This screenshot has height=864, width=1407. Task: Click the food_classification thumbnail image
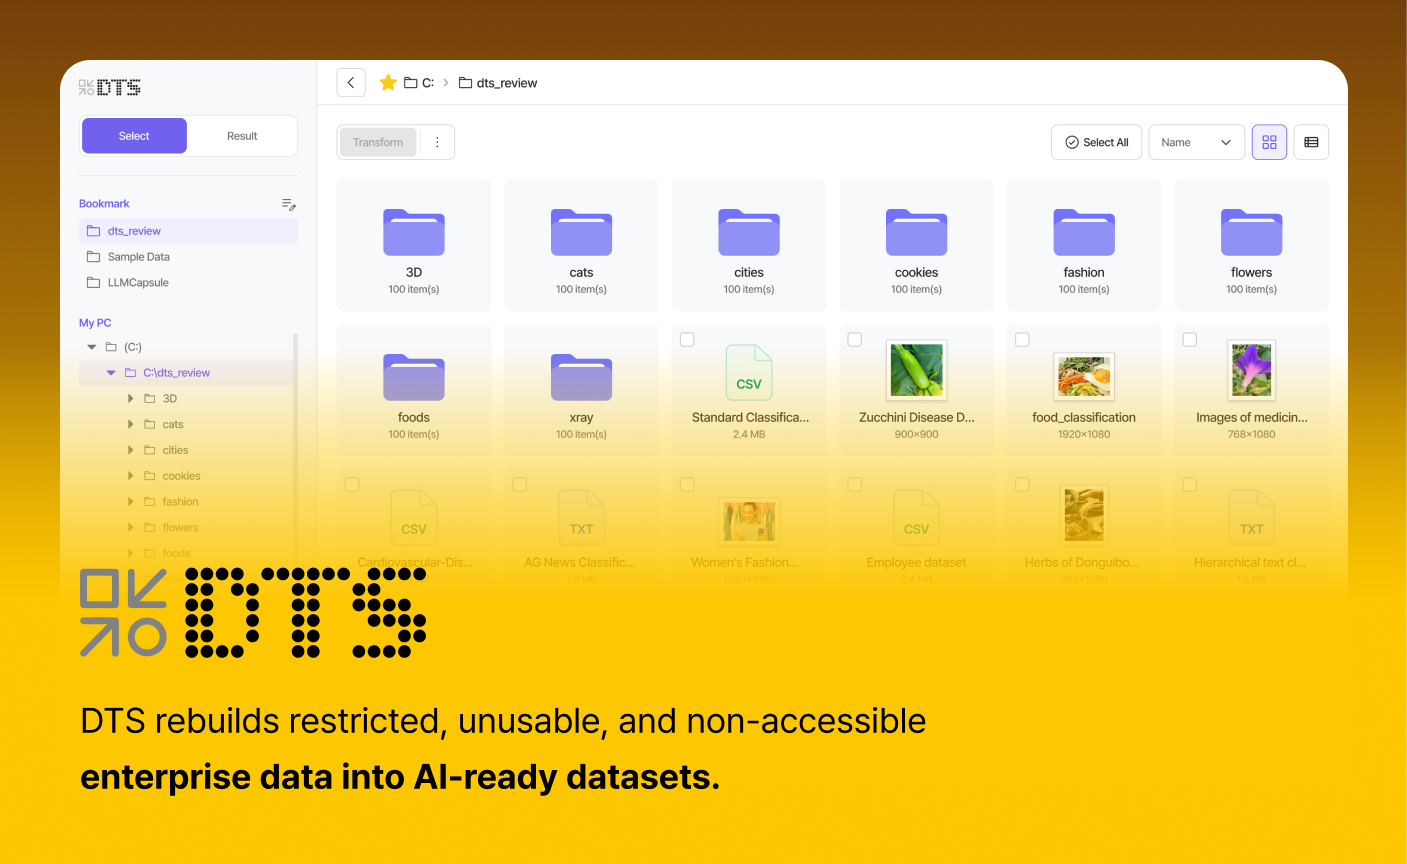(x=1084, y=376)
